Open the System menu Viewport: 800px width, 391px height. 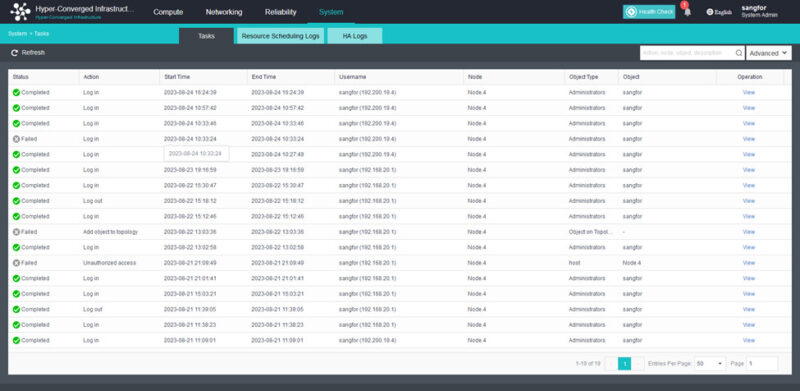tap(331, 12)
